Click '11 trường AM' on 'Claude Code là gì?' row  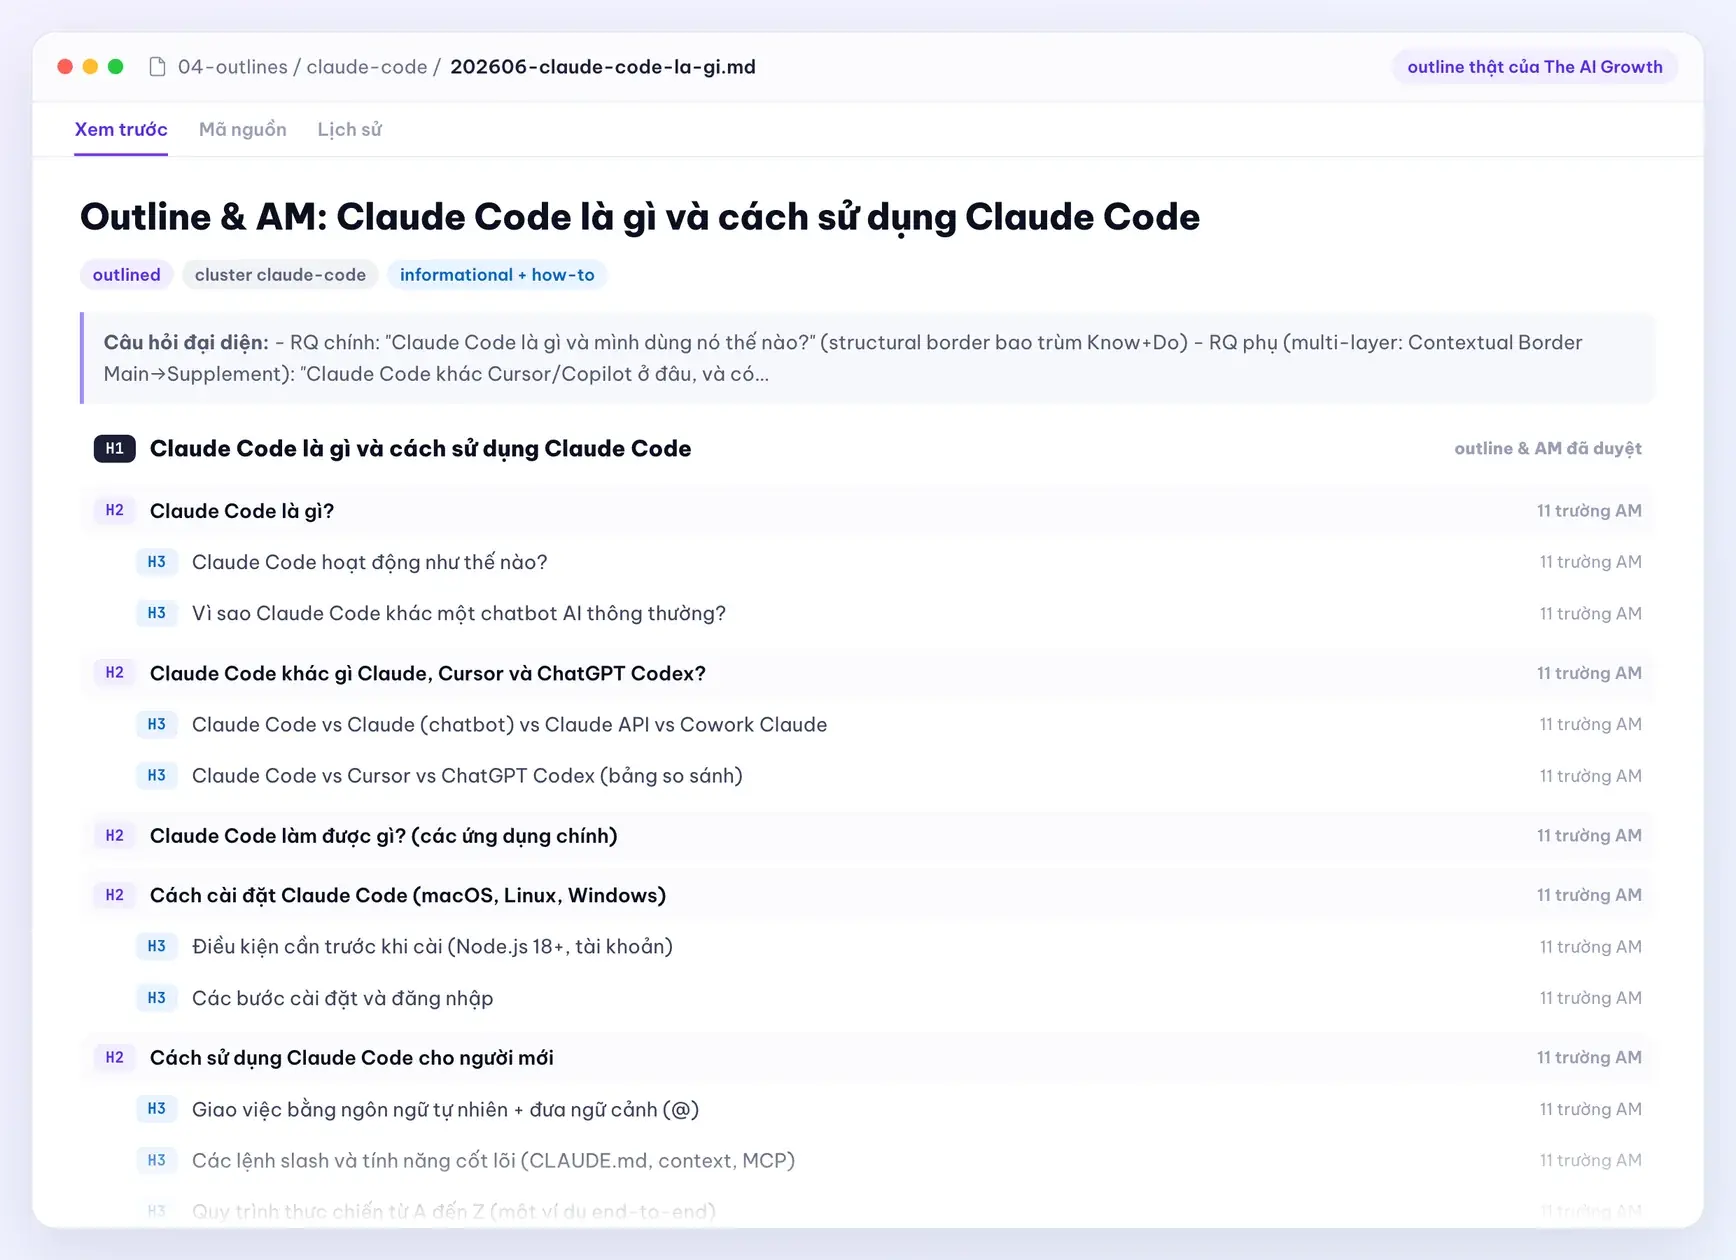[1589, 511]
